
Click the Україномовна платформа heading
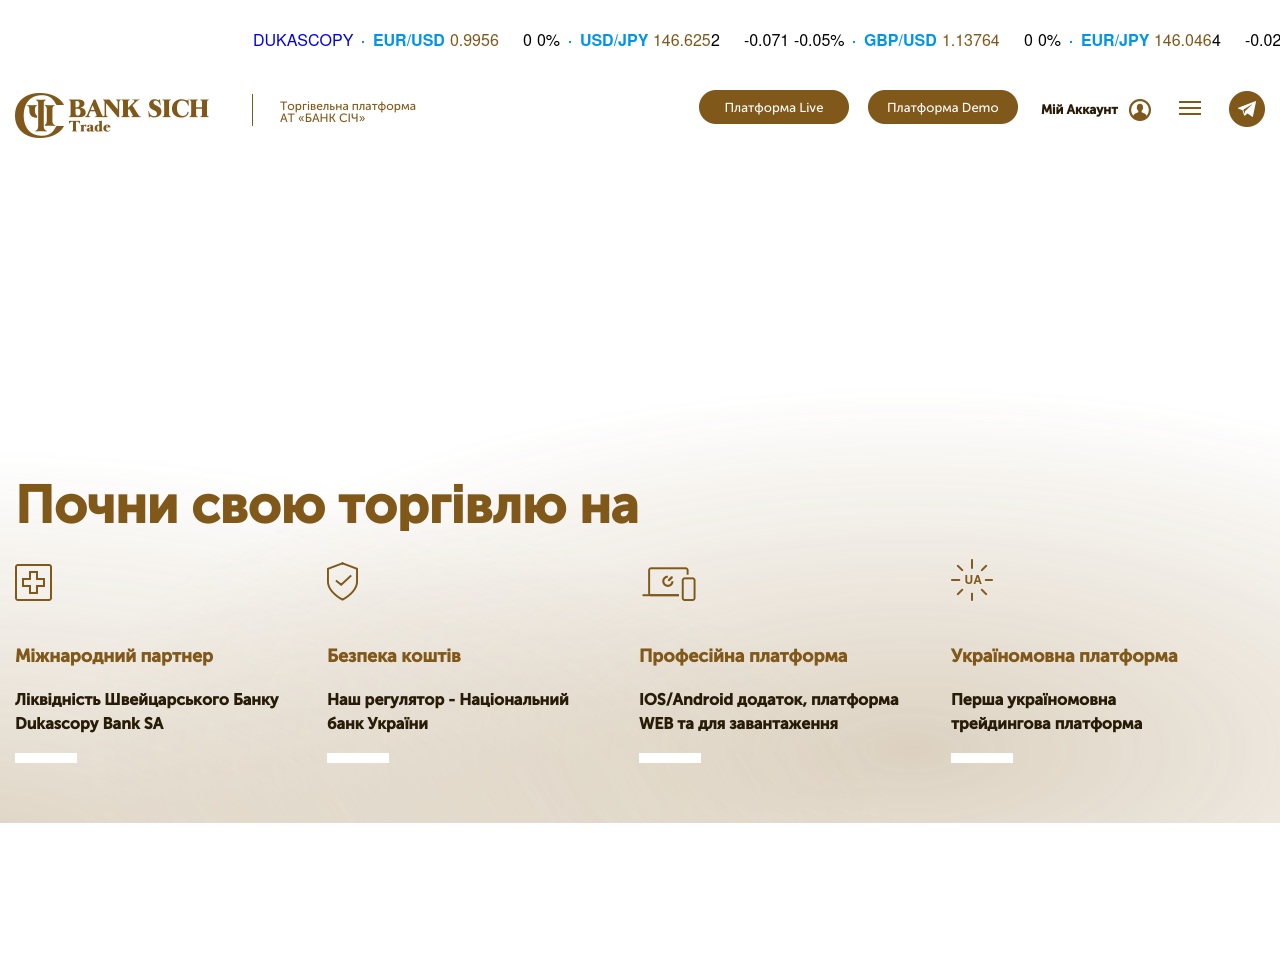coord(1064,656)
